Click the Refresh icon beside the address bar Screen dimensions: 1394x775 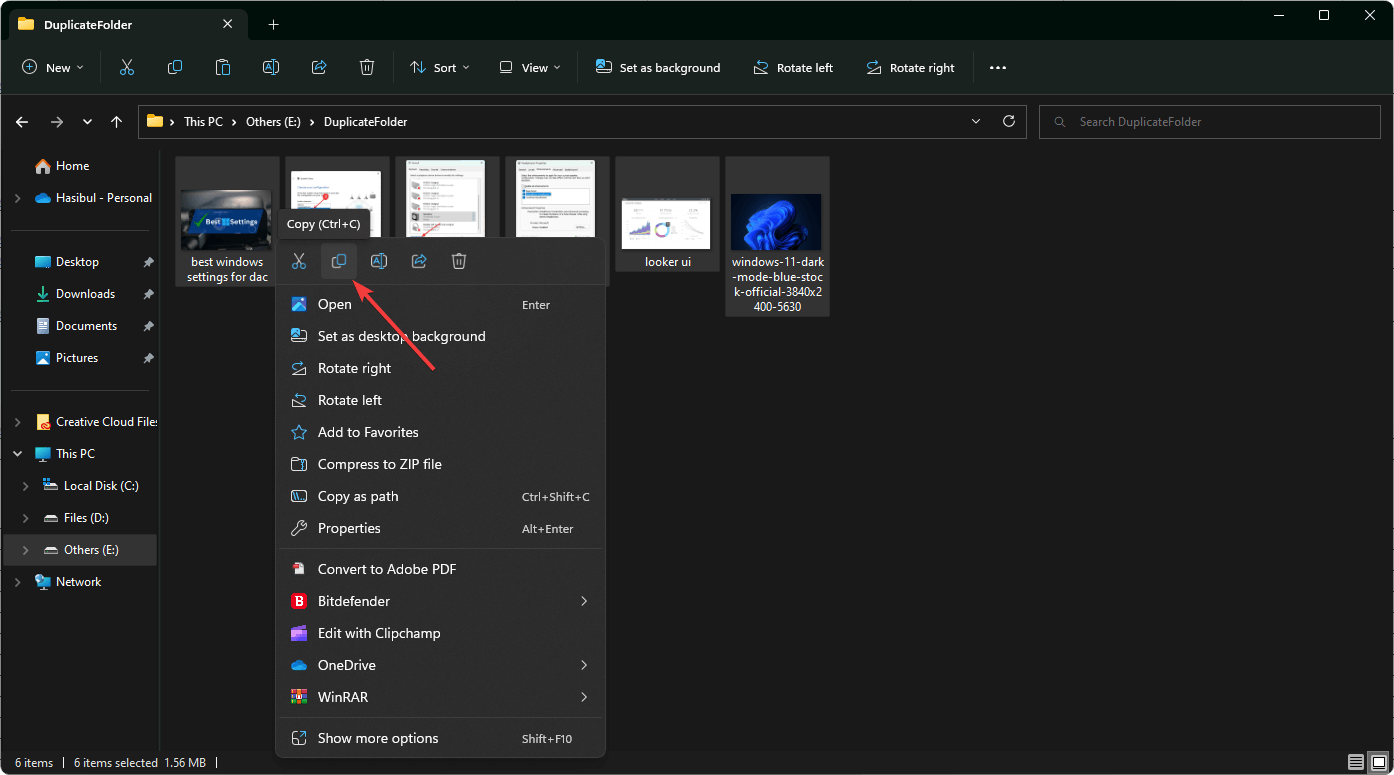1009,121
